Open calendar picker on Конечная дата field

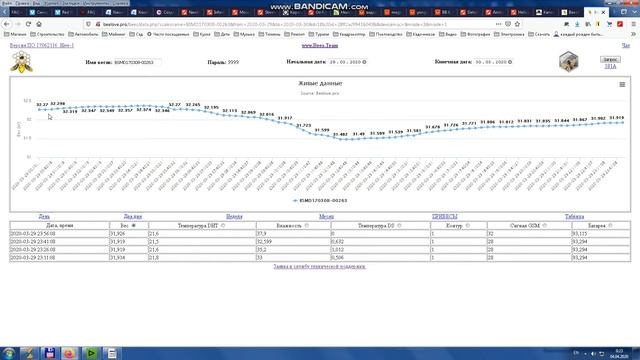click(510, 62)
